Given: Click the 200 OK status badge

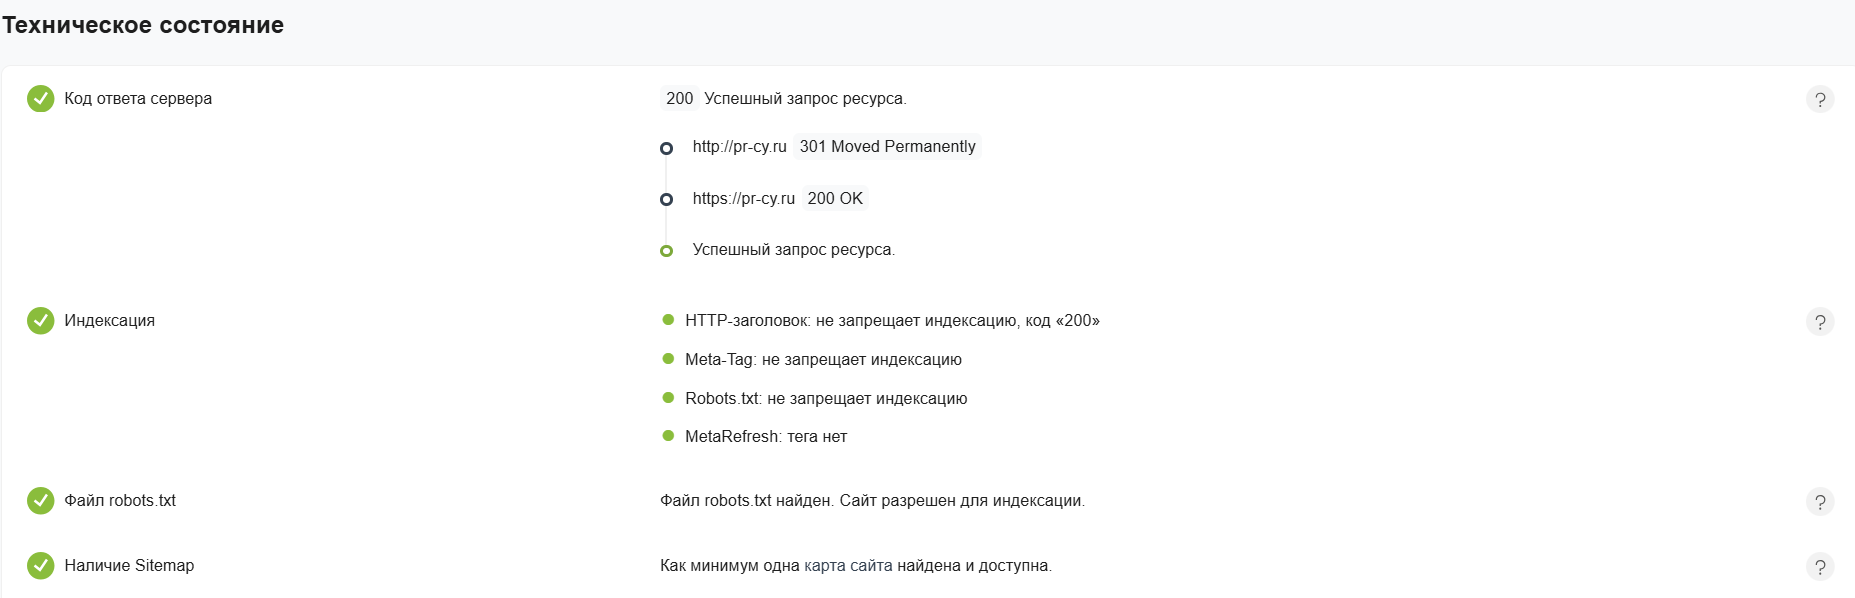Looking at the screenshot, I should click(x=834, y=198).
